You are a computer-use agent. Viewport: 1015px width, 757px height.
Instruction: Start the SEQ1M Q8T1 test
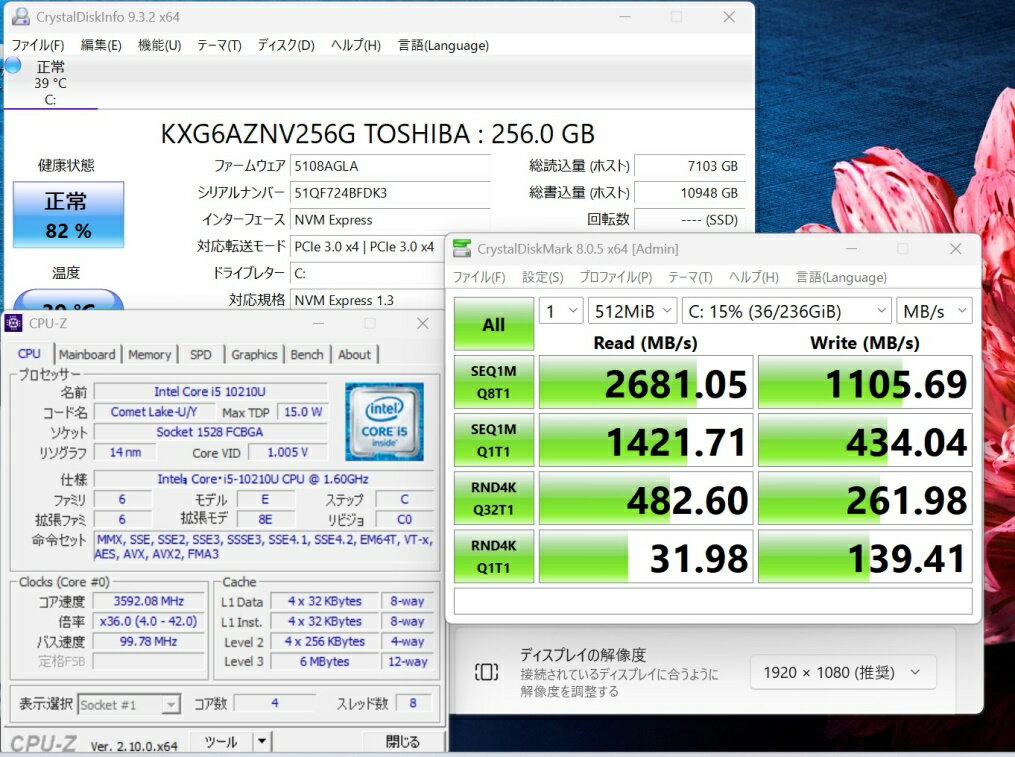(493, 382)
